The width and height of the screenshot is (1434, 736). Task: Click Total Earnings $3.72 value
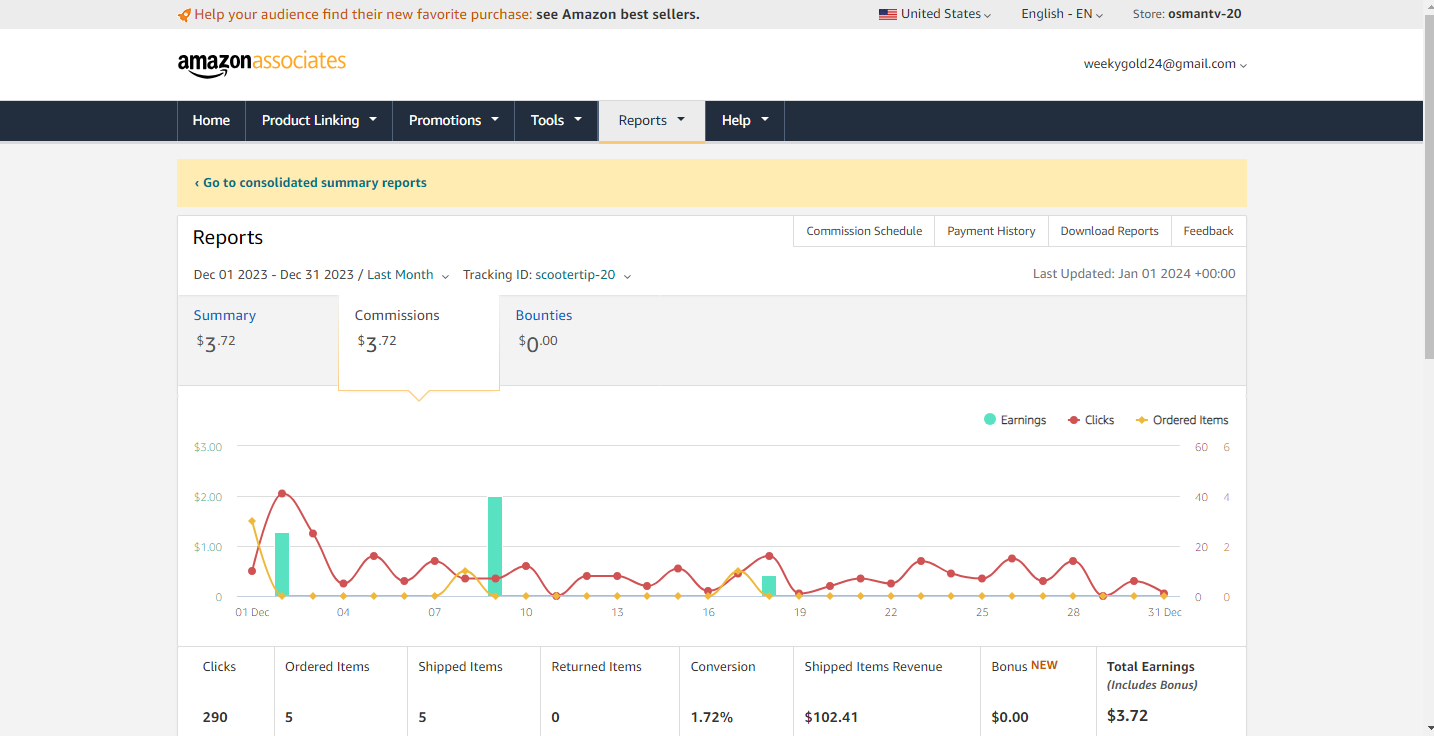click(x=1128, y=716)
